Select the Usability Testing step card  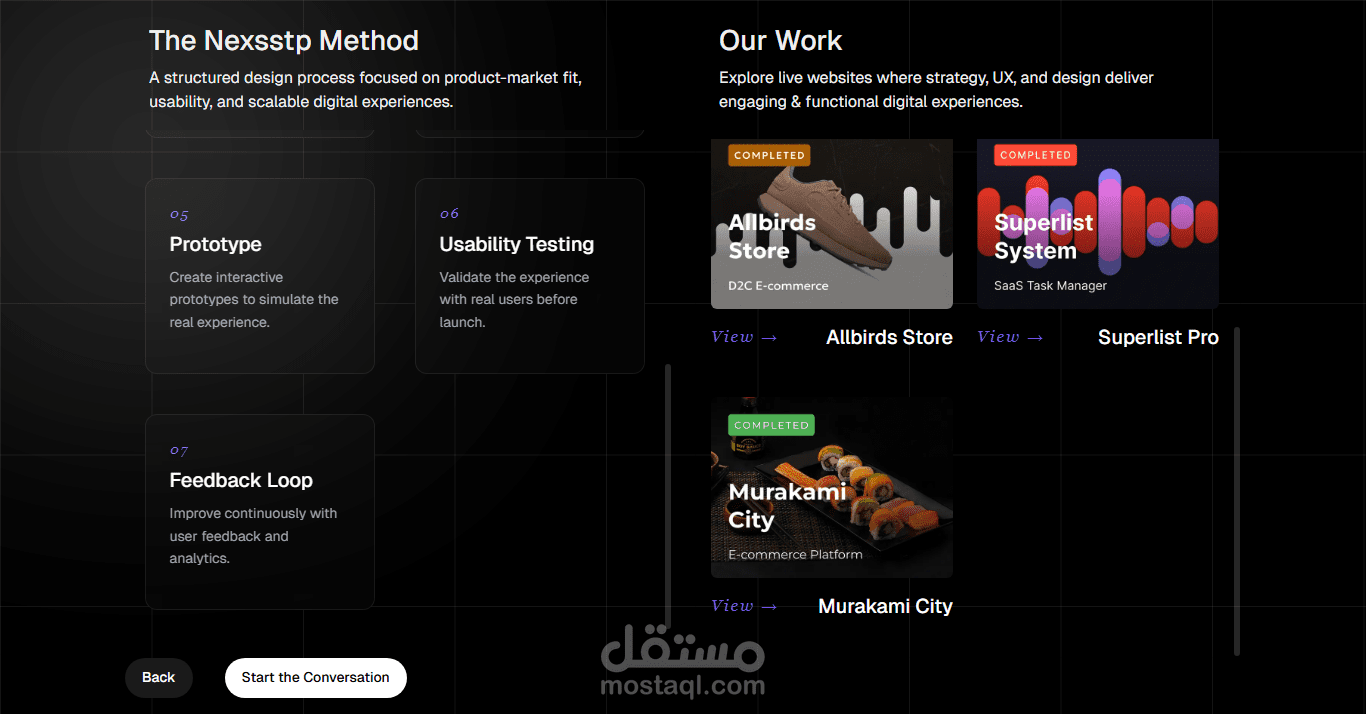click(x=530, y=276)
